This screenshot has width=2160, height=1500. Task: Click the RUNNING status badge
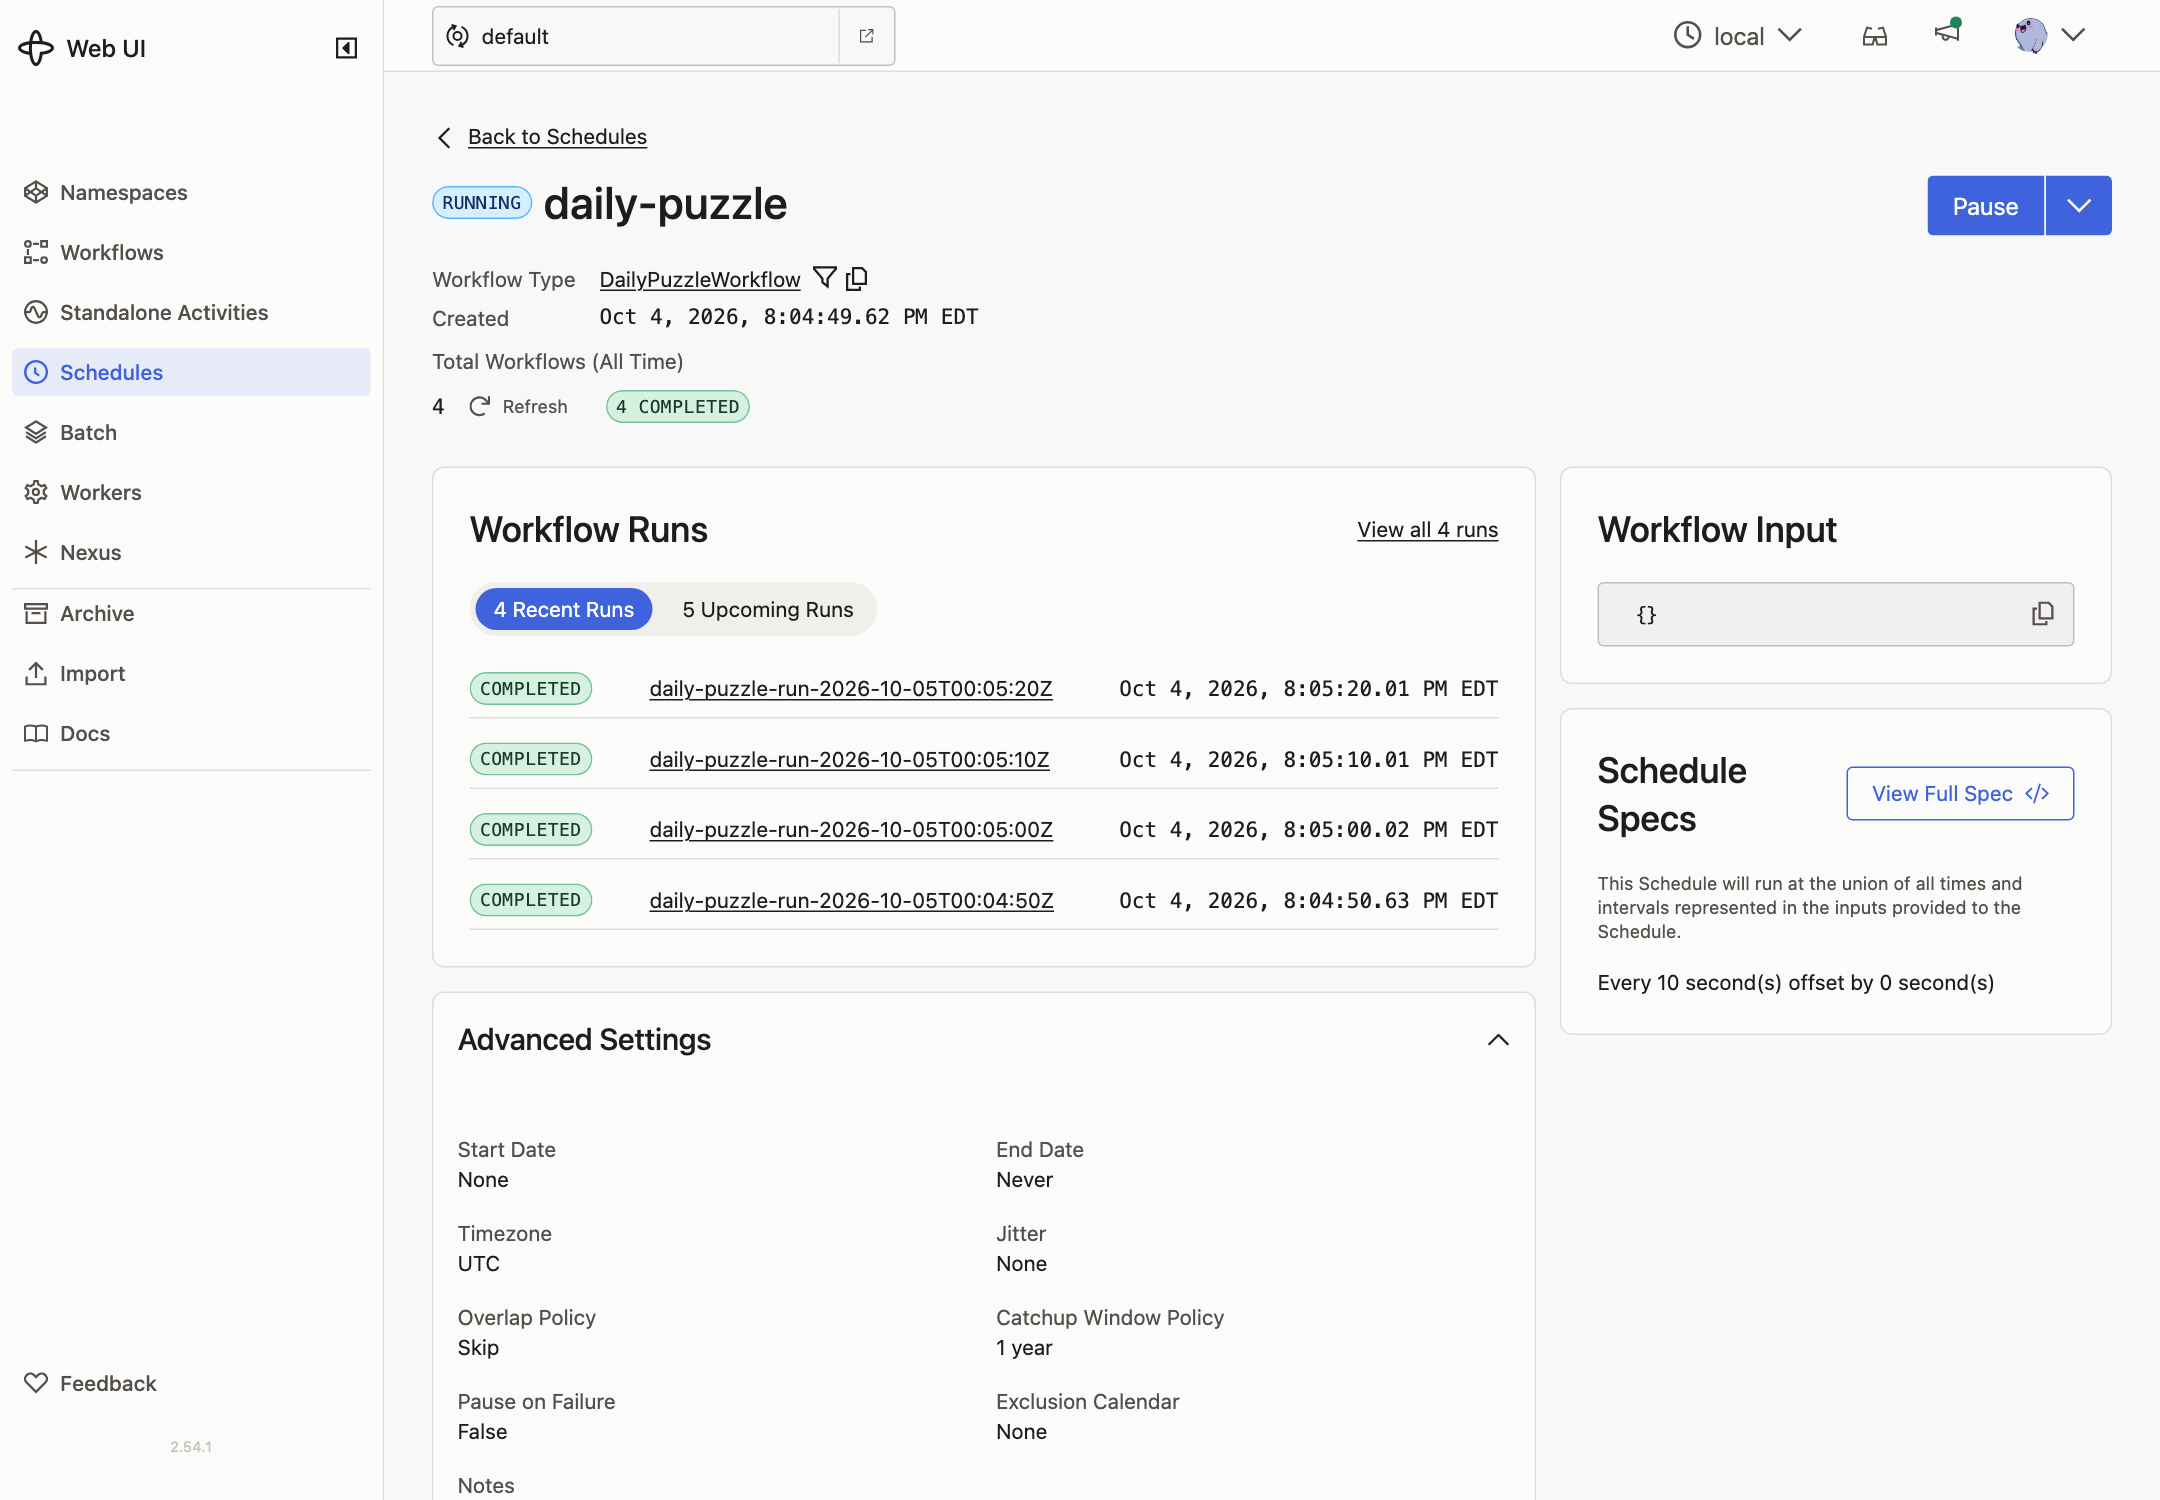pyautogui.click(x=481, y=202)
